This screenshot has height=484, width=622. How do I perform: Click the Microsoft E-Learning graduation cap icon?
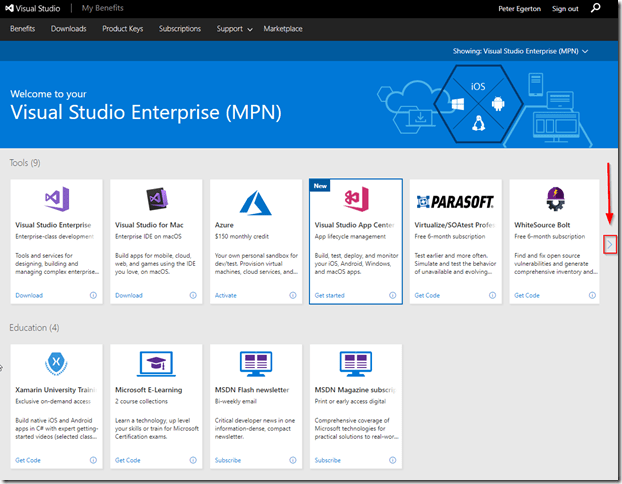[155, 363]
